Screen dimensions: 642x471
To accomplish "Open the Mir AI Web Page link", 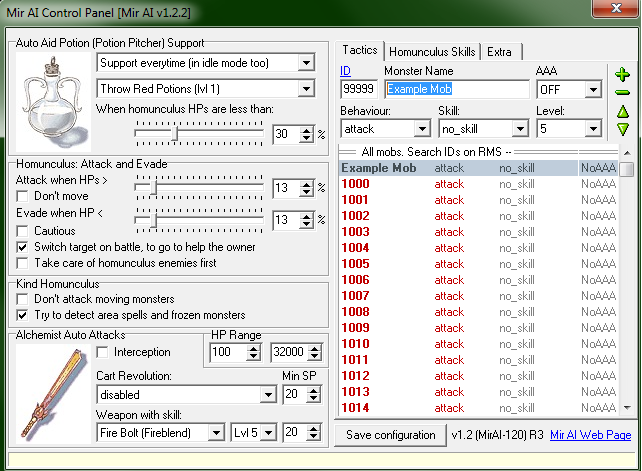I will point(590,435).
